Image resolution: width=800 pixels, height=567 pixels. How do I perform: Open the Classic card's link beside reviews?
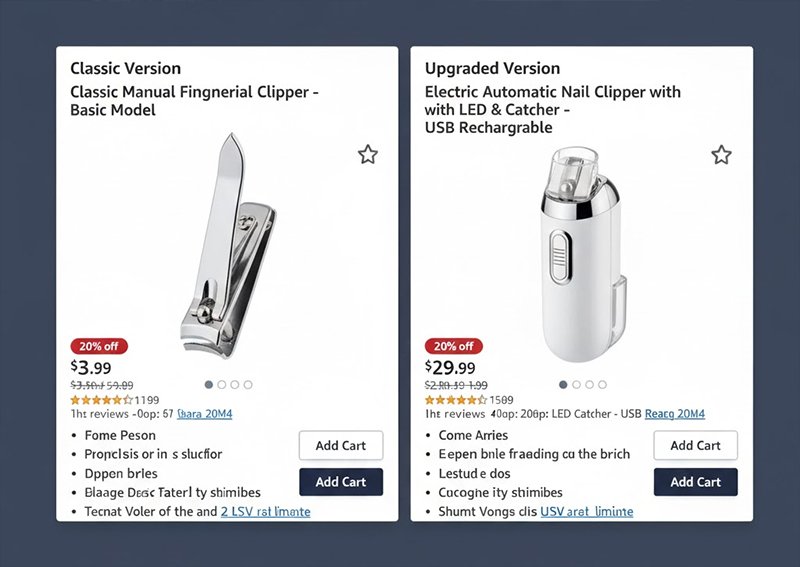coord(204,414)
